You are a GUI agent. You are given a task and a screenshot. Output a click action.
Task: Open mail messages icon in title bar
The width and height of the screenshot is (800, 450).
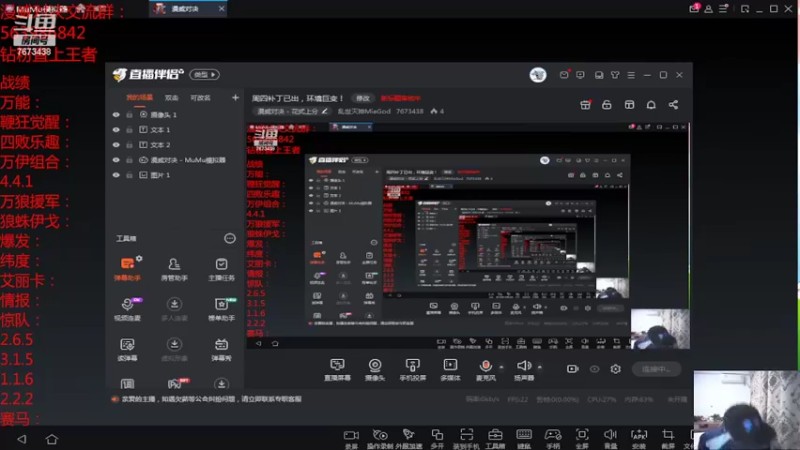coord(564,75)
